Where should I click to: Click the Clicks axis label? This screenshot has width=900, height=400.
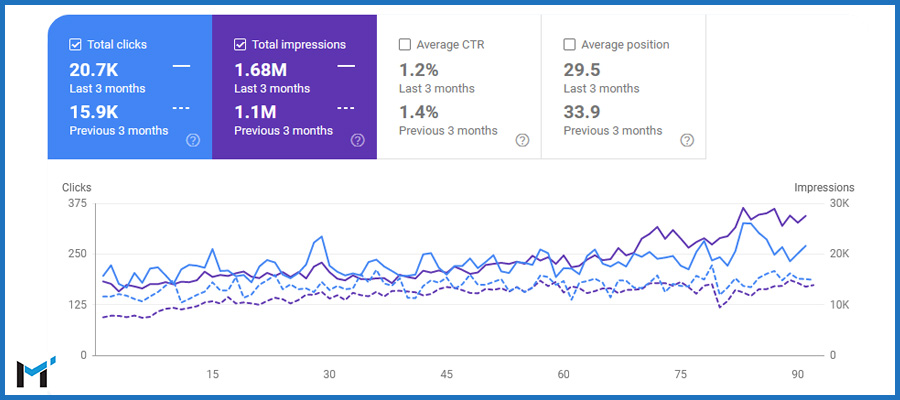(76, 187)
